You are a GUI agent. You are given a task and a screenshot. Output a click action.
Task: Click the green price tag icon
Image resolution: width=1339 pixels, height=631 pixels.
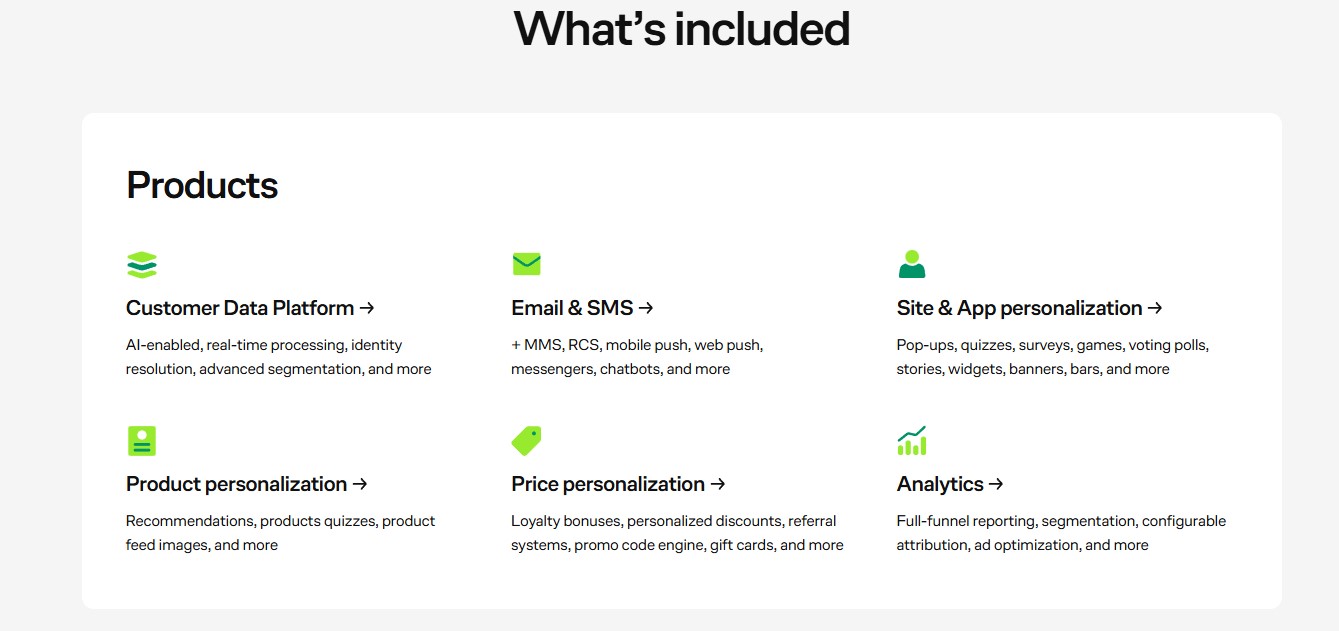click(526, 440)
